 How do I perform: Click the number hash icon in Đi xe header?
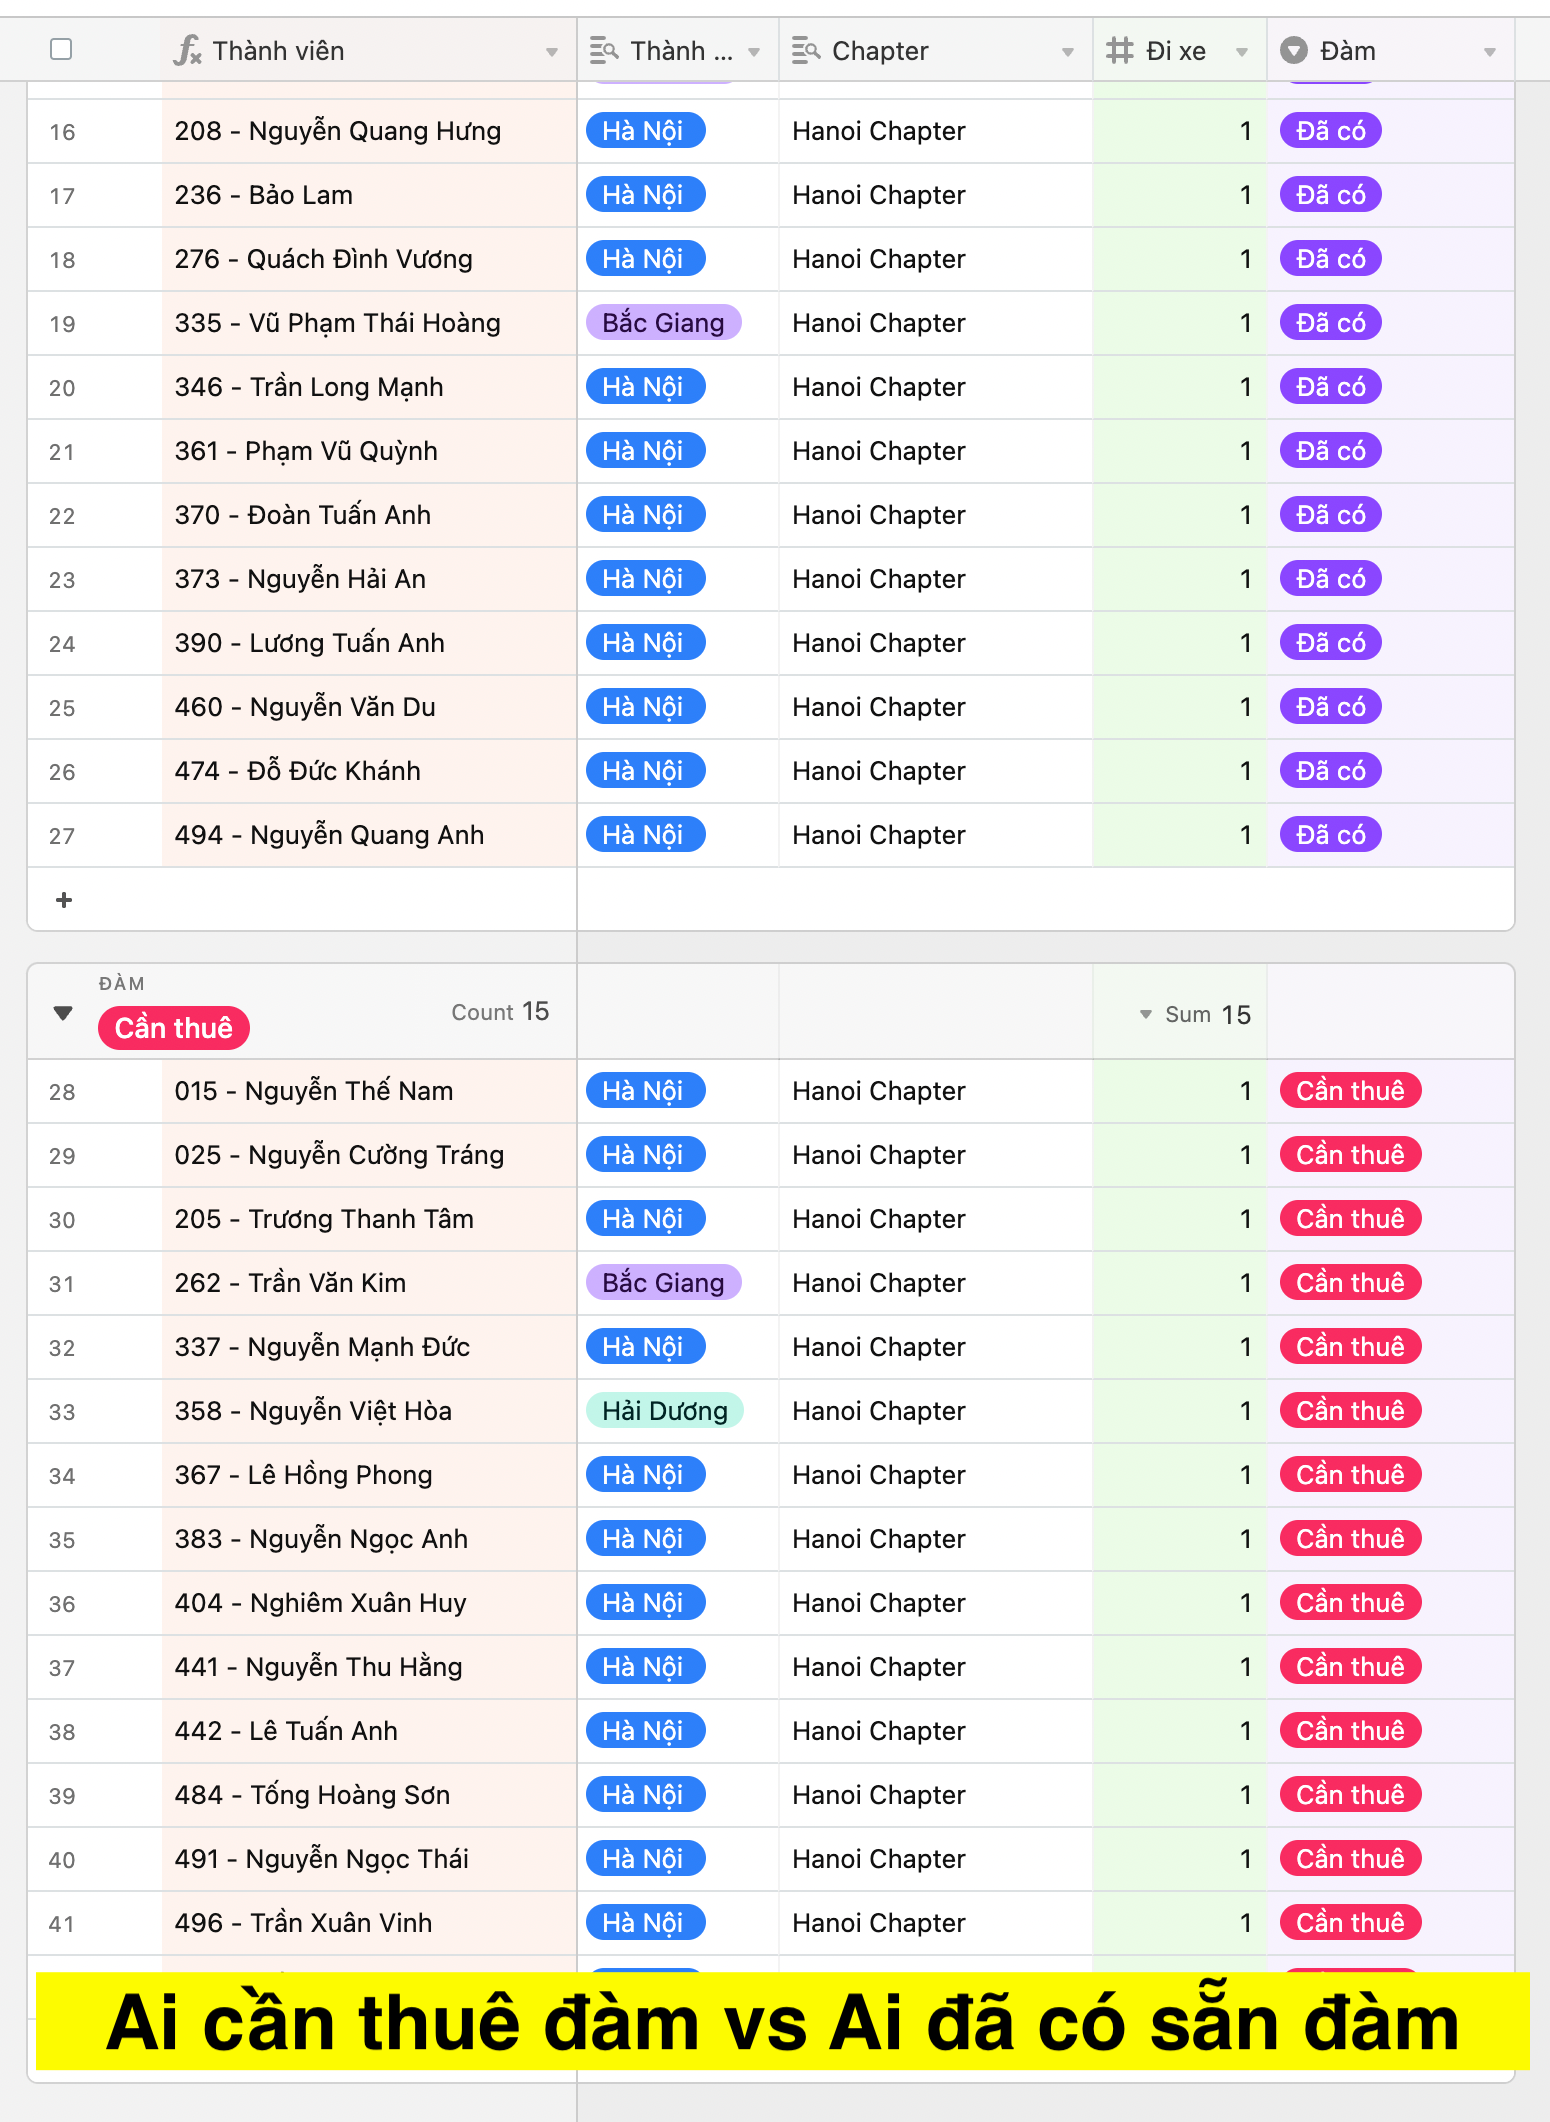coord(1120,50)
